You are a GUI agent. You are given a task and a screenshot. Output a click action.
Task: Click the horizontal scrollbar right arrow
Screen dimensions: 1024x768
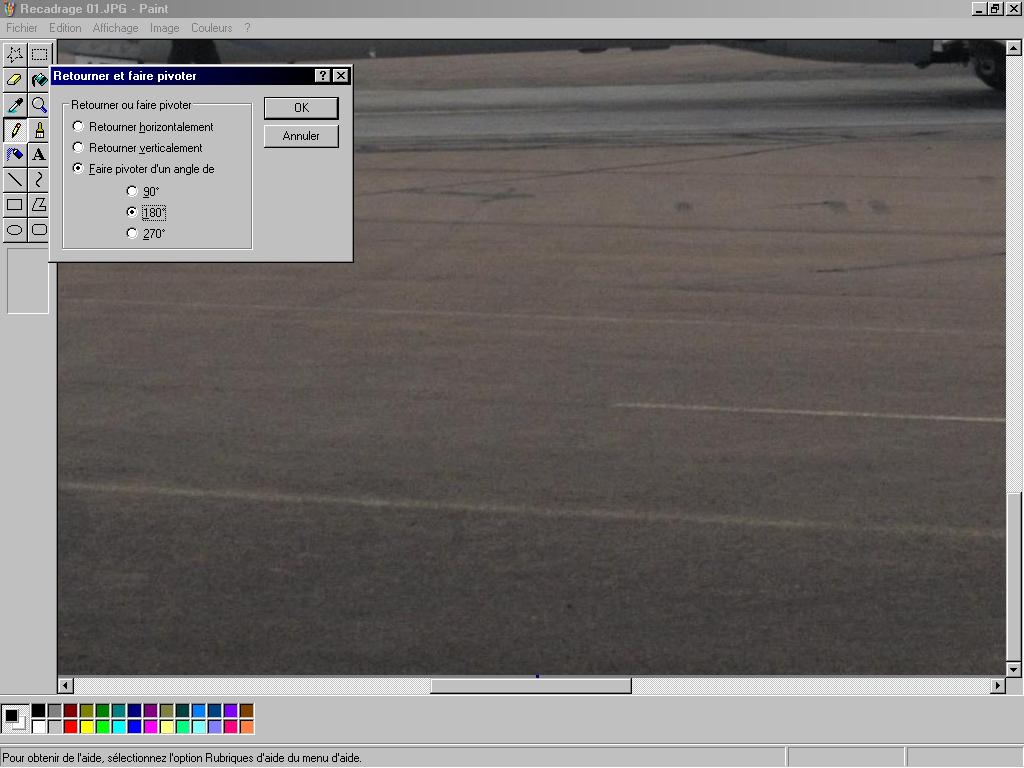[997, 686]
